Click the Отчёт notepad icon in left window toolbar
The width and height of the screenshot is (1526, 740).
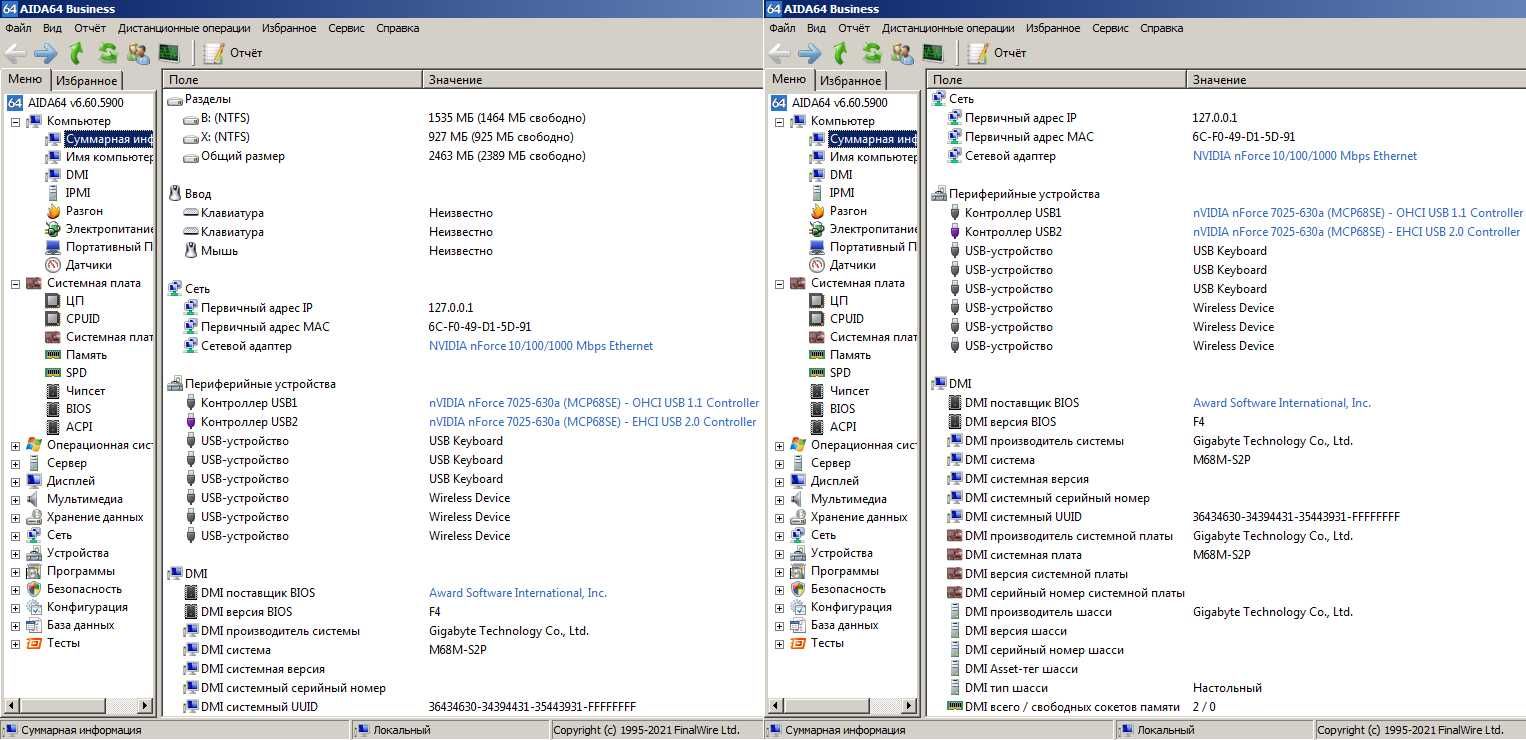pos(214,53)
